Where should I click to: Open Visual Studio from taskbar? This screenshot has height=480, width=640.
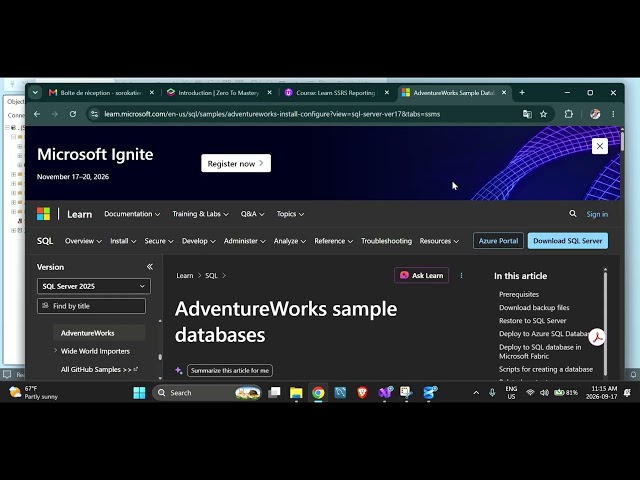point(384,393)
